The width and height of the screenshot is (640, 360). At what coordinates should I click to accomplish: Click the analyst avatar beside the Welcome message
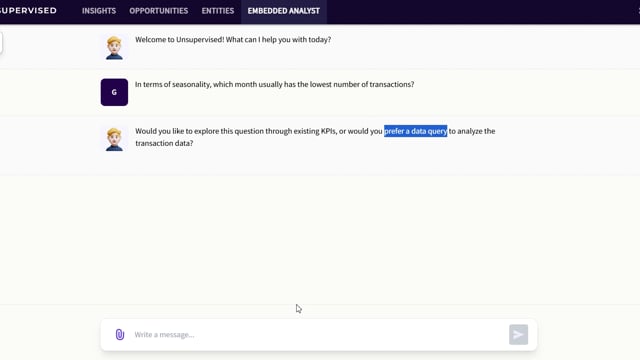[x=114, y=47]
